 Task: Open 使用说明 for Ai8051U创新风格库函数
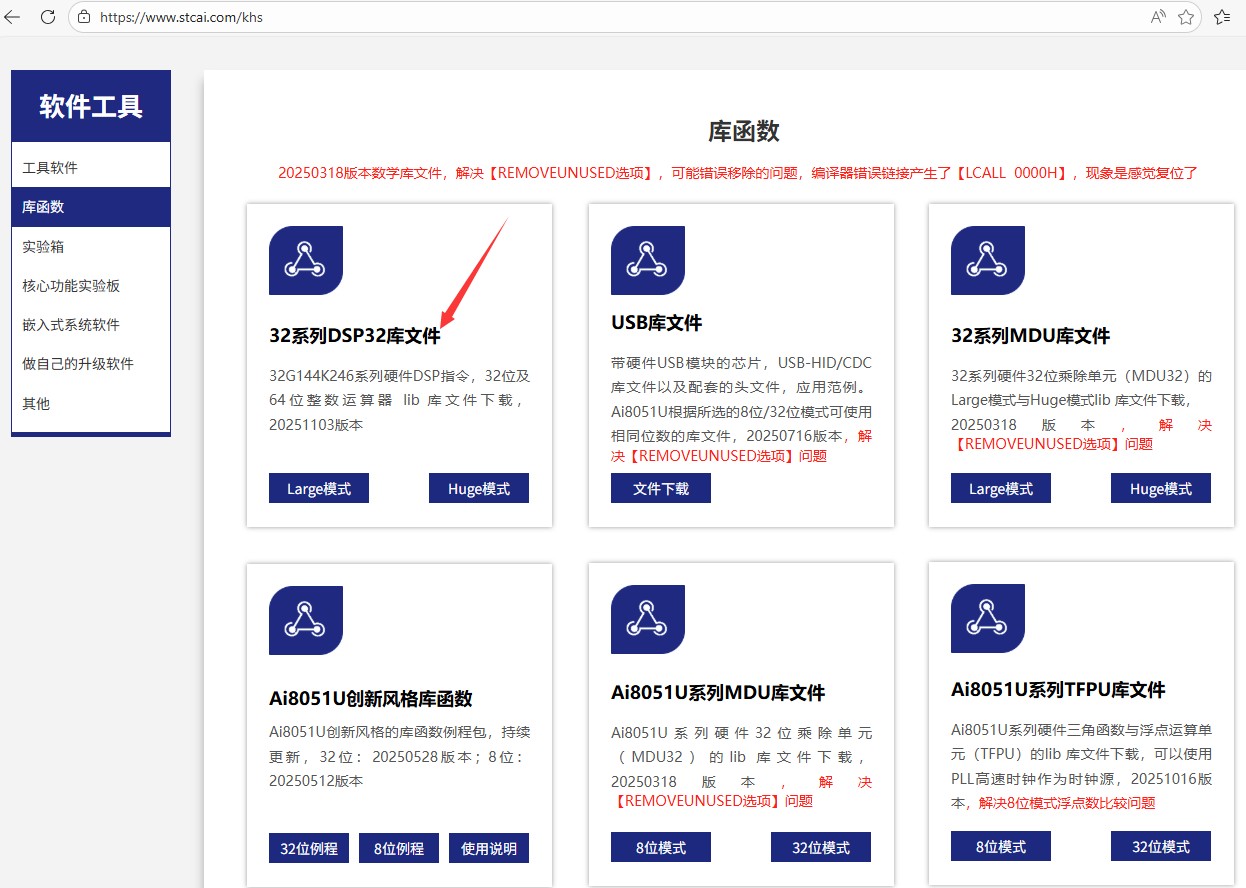click(489, 847)
